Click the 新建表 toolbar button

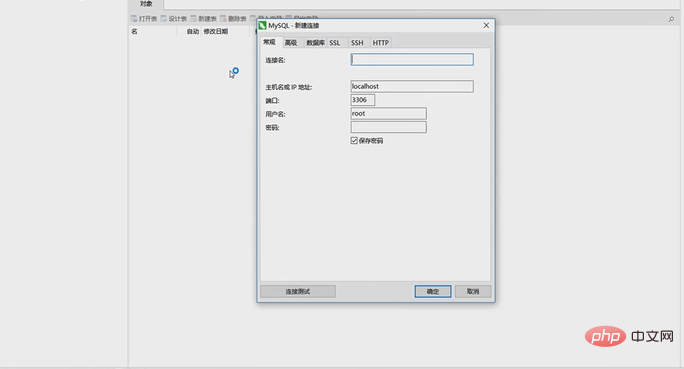[203, 19]
